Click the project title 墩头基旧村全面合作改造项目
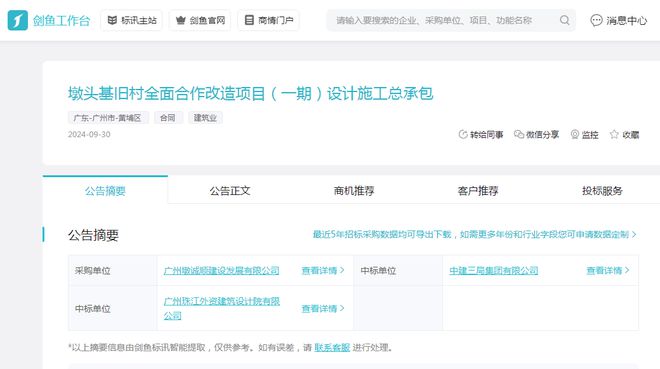This screenshot has width=660, height=369. click(250, 93)
